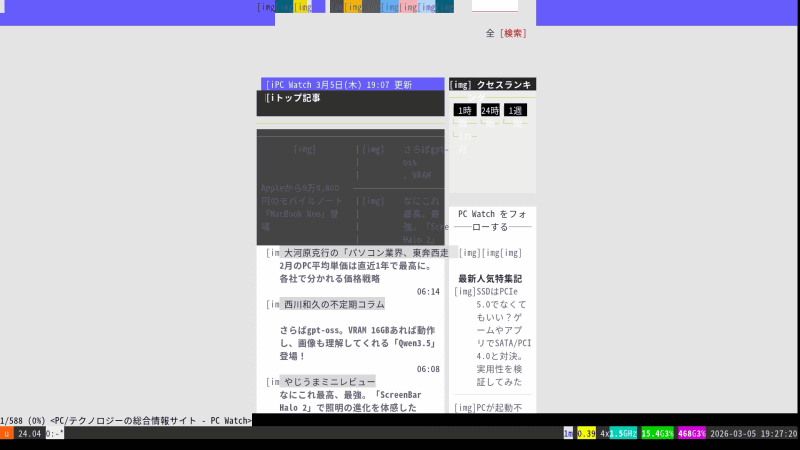Image resolution: width=800 pixels, height=450 pixels.
Task: Click the 19:27:20 clock
Action: coord(779,434)
